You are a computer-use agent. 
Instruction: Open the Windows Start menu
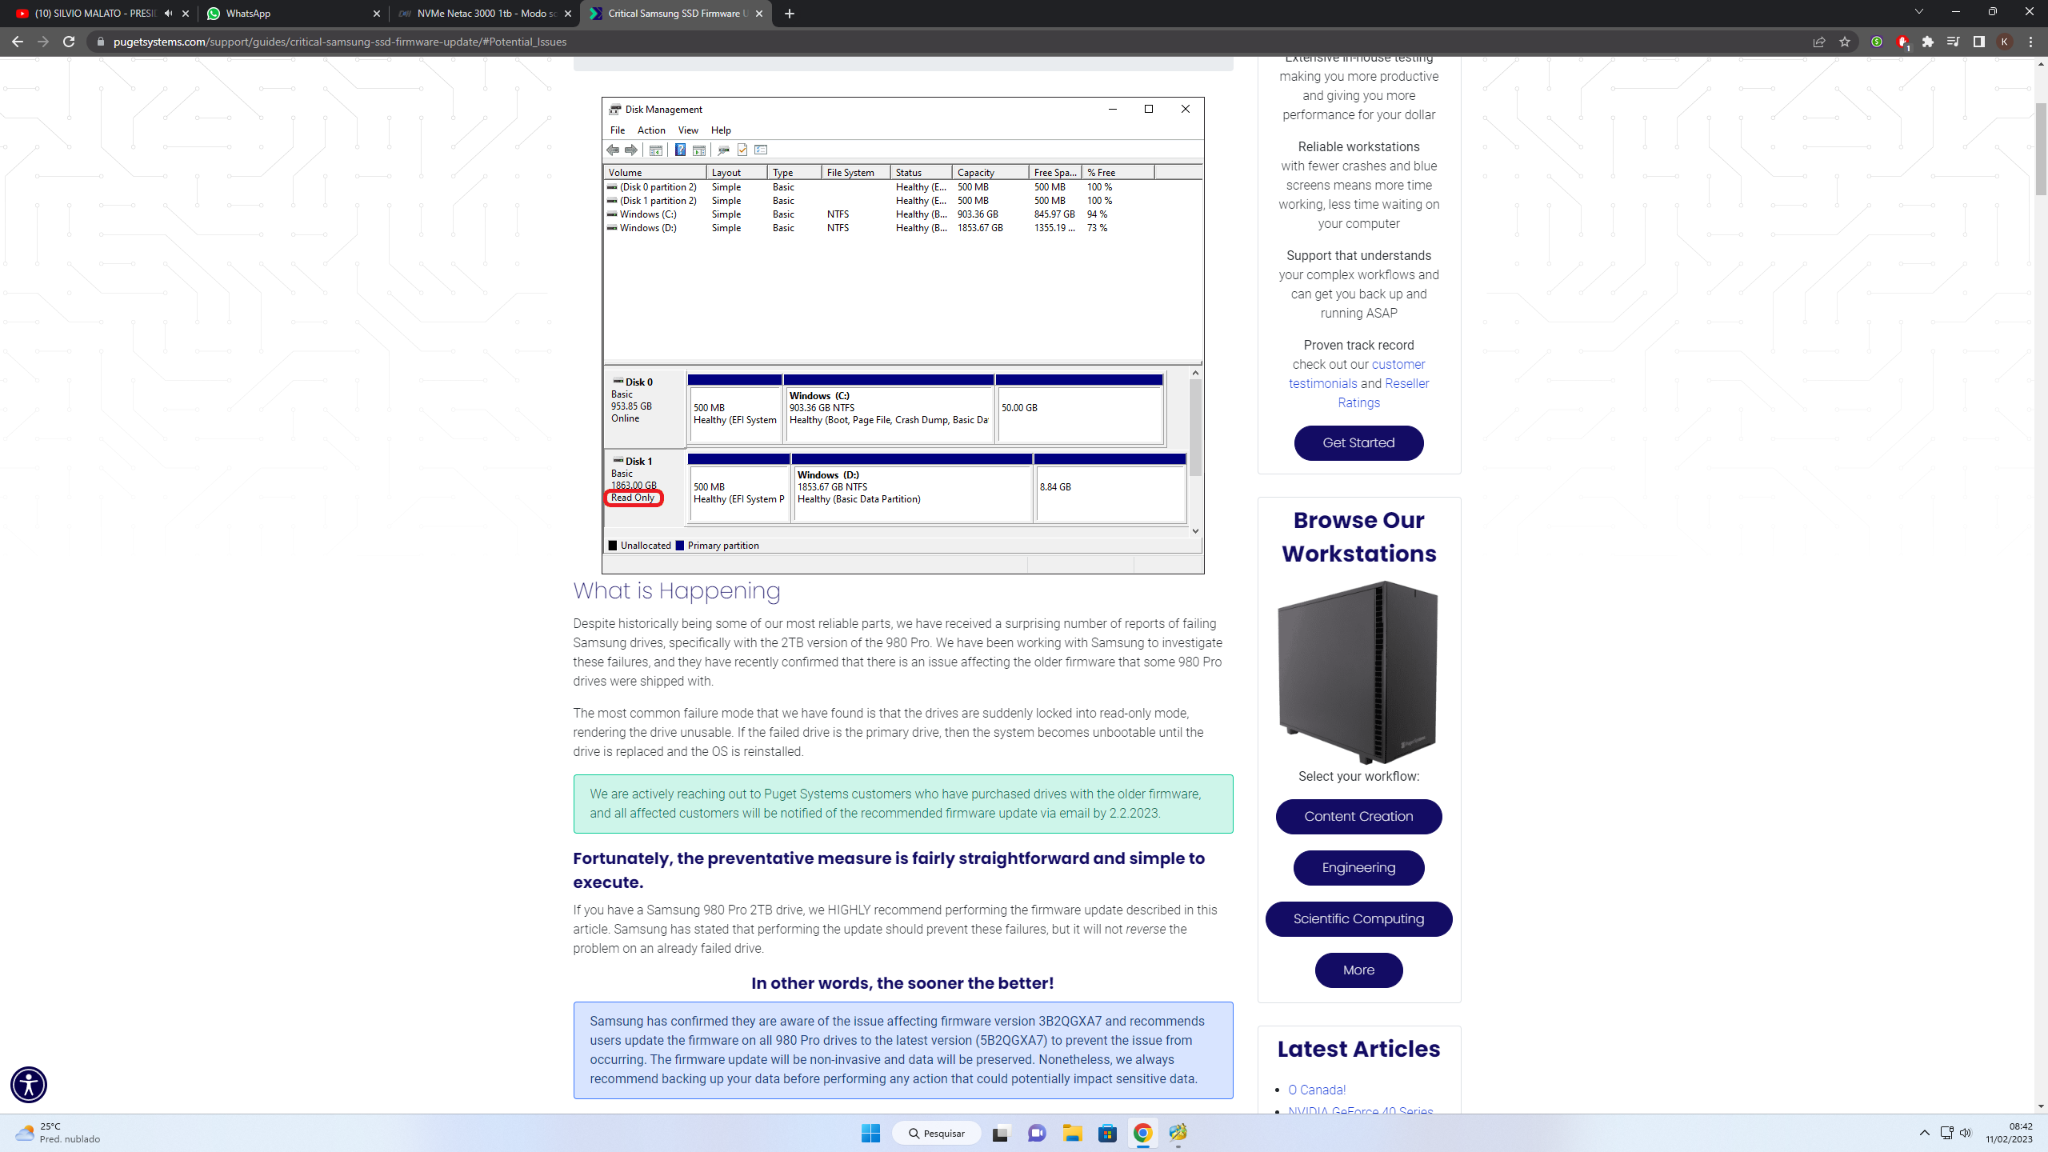click(870, 1133)
